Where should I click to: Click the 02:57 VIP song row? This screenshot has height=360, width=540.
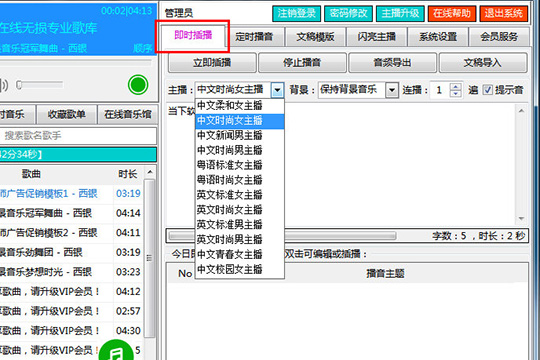click(72, 311)
